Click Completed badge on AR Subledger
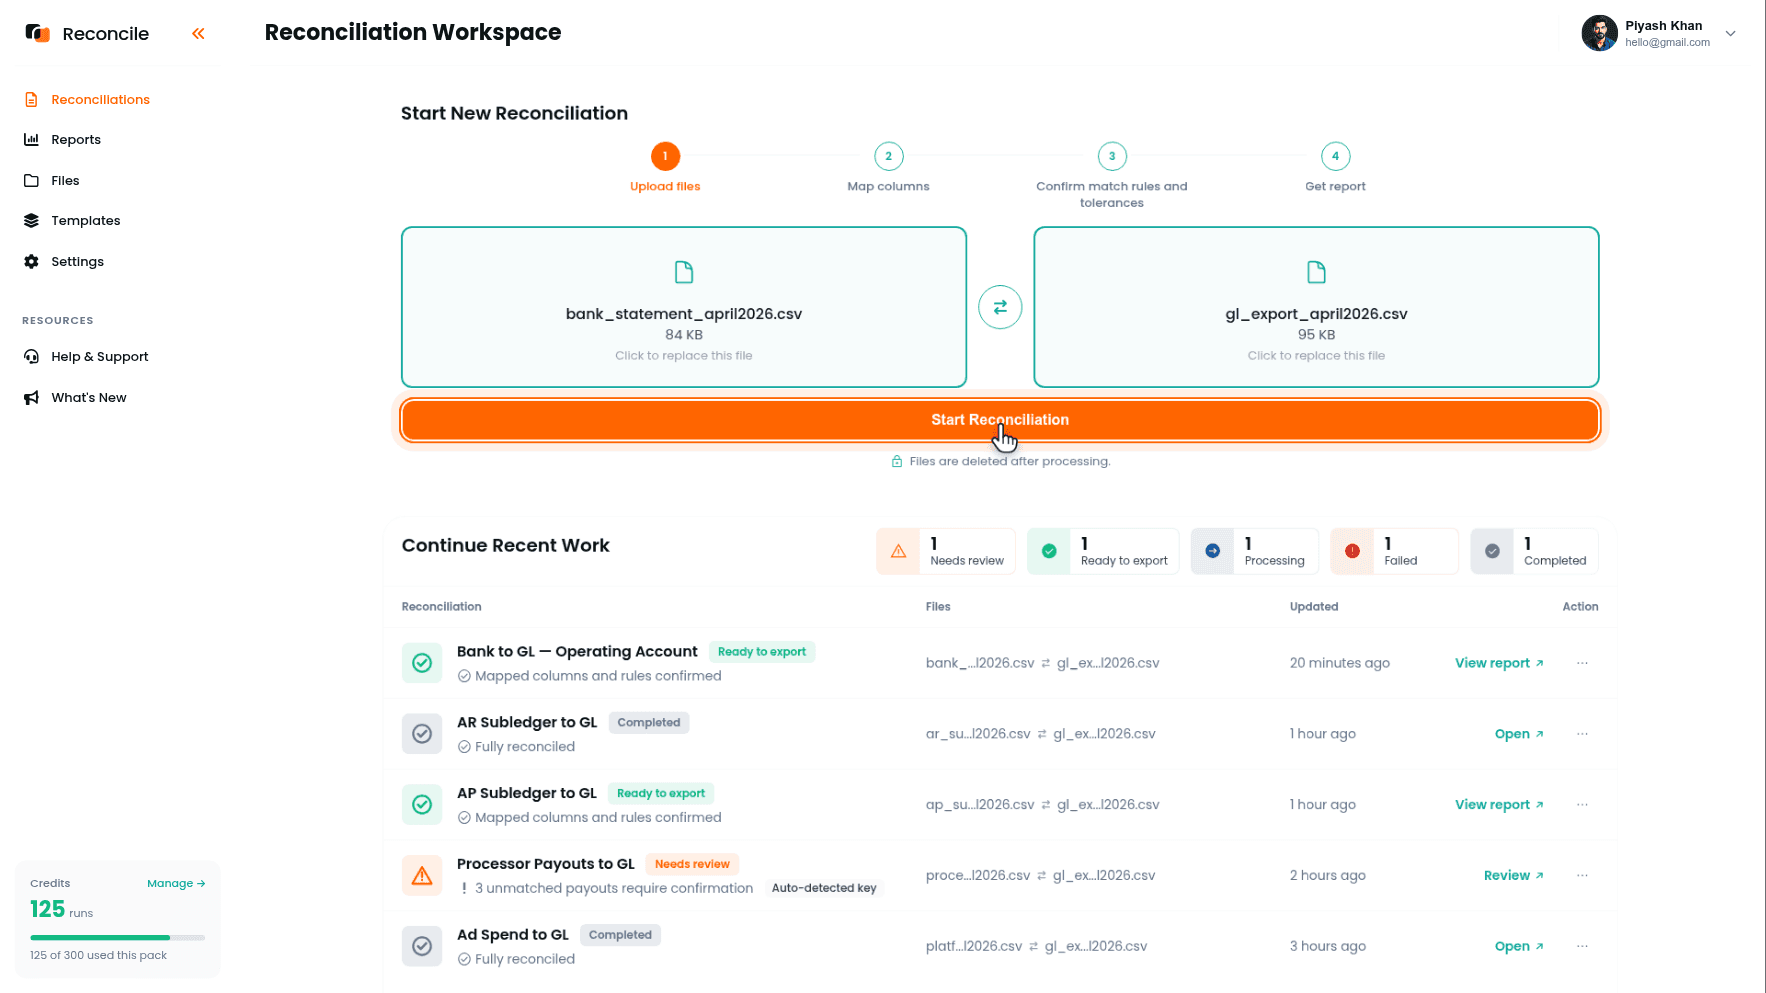1766x993 pixels. pos(649,722)
